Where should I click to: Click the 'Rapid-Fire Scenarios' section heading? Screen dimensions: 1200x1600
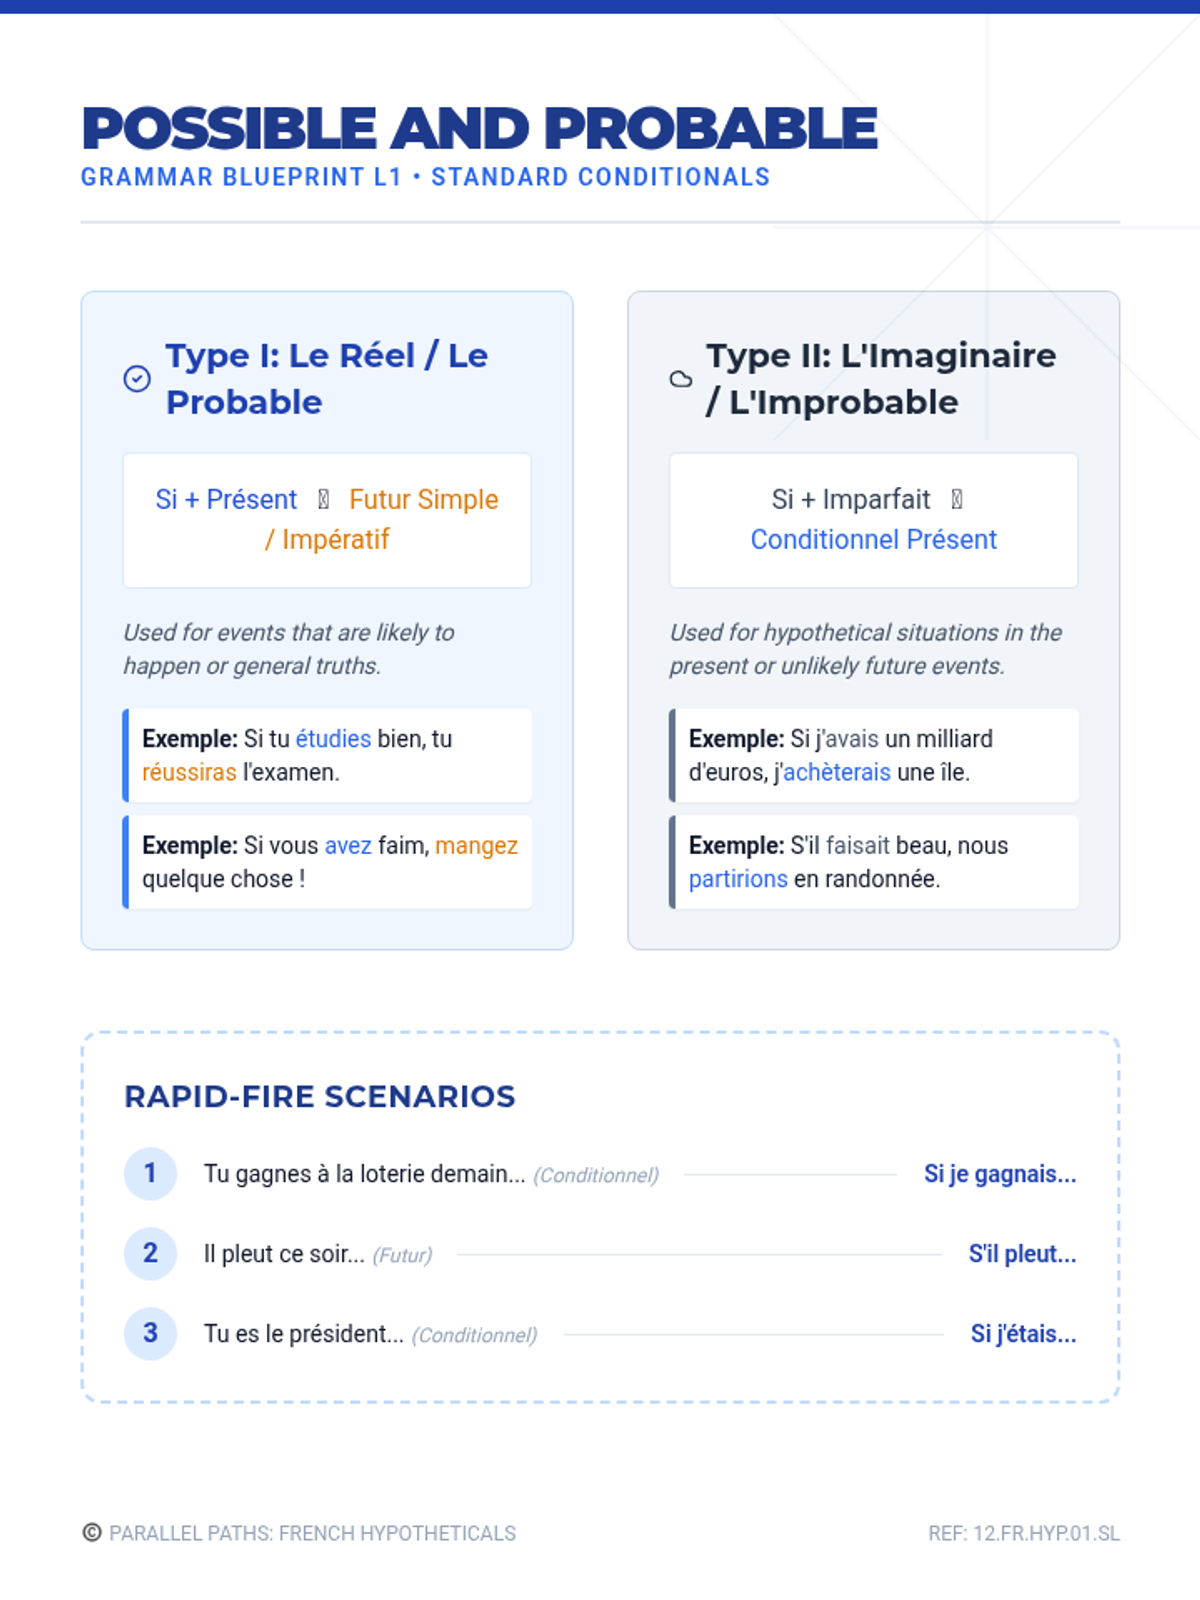(x=320, y=1097)
